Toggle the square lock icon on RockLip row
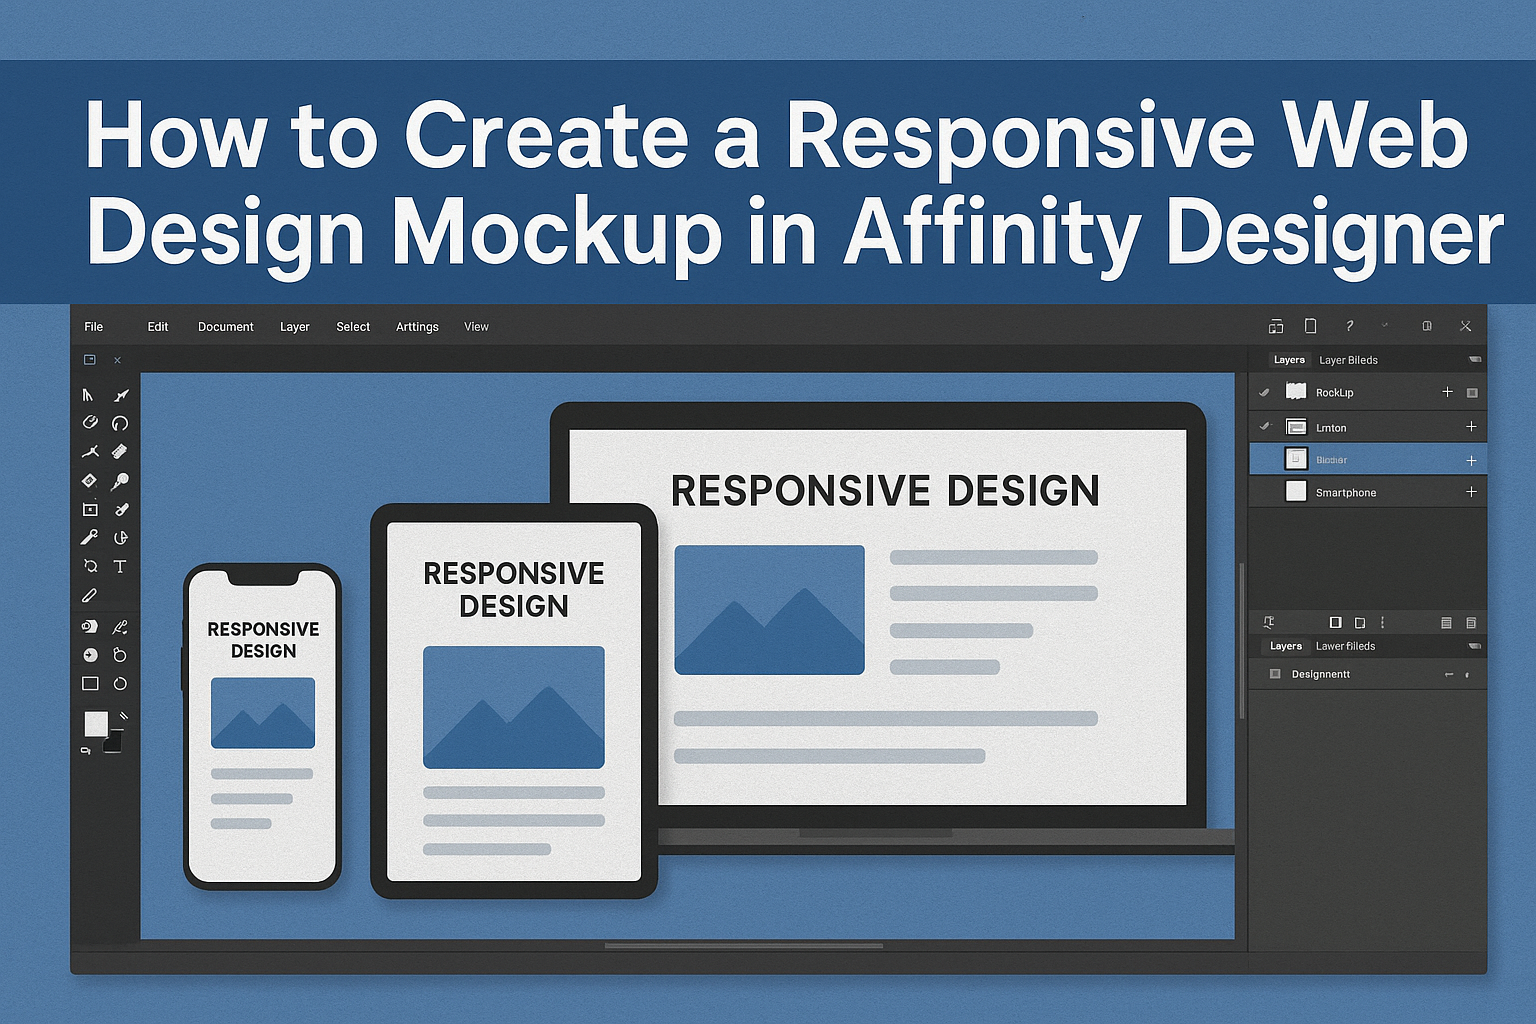Screen dimensions: 1536x1024 coord(1472,393)
